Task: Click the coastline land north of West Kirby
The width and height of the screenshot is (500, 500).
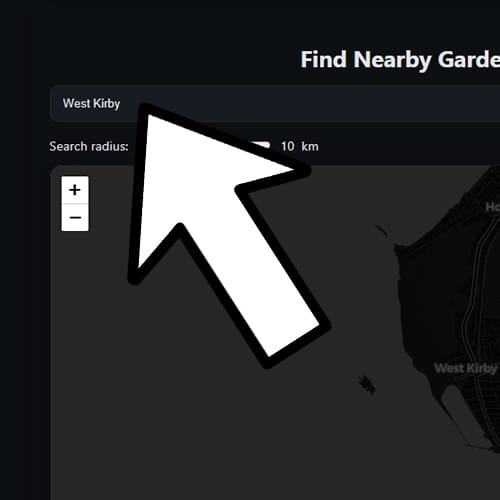Action: tap(433, 283)
